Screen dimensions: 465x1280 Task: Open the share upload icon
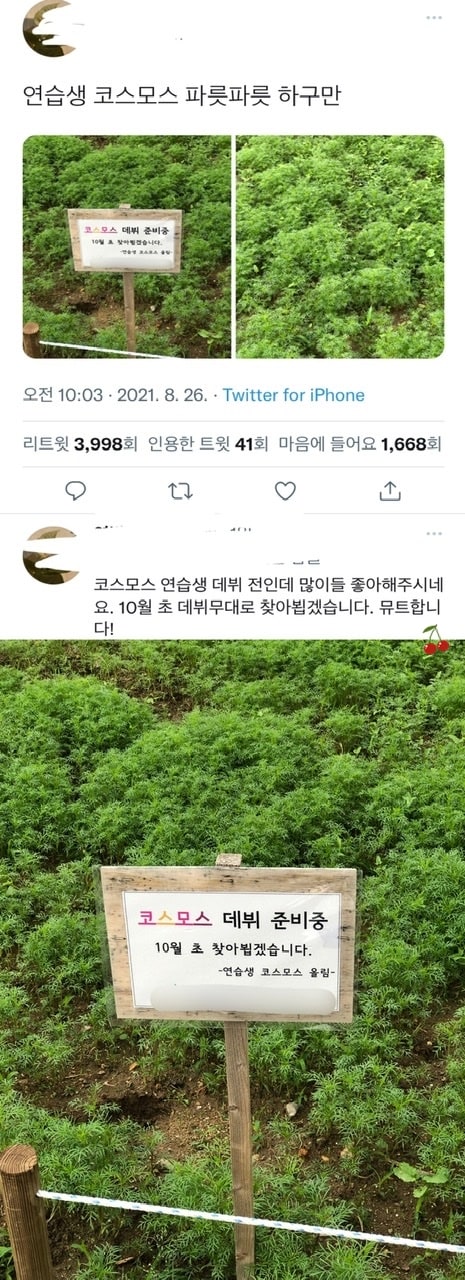[x=391, y=490]
